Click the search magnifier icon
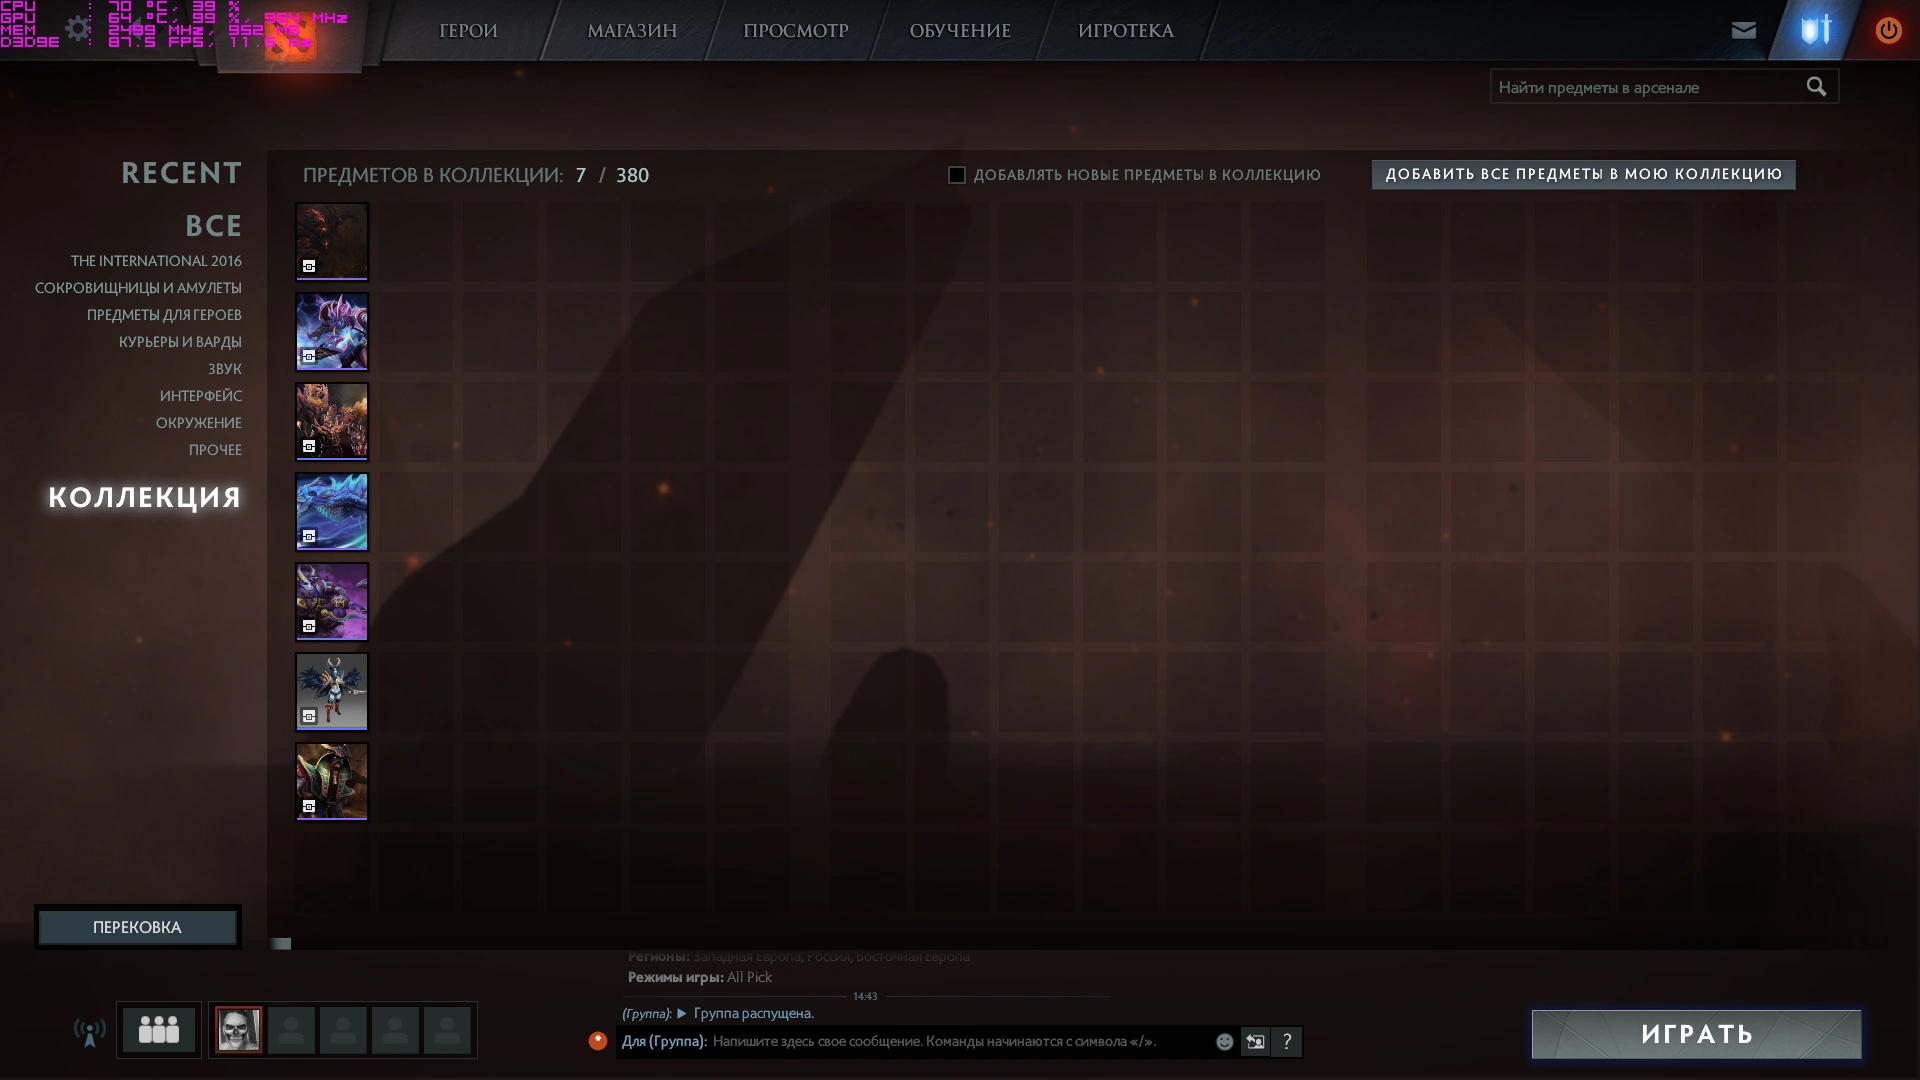 pyautogui.click(x=1816, y=87)
